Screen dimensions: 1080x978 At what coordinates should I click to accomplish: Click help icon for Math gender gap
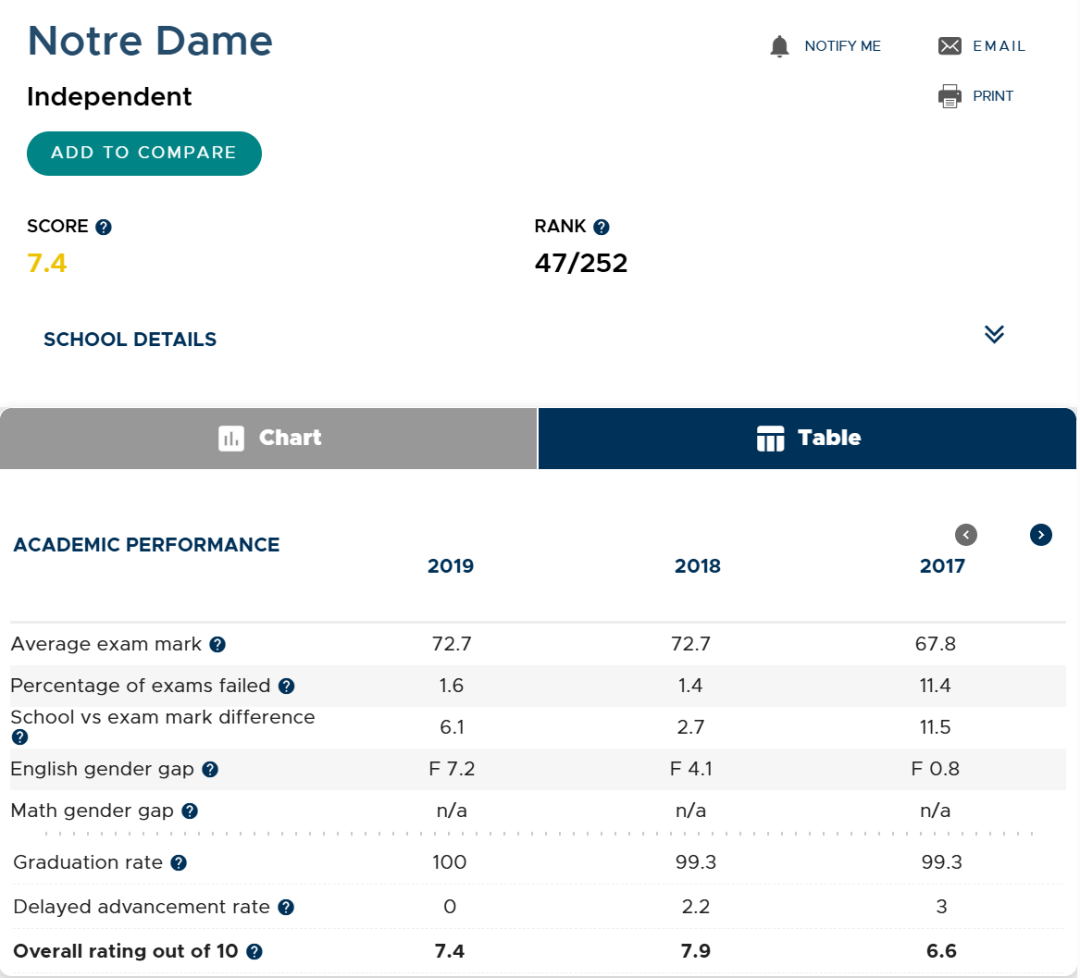[x=189, y=811]
